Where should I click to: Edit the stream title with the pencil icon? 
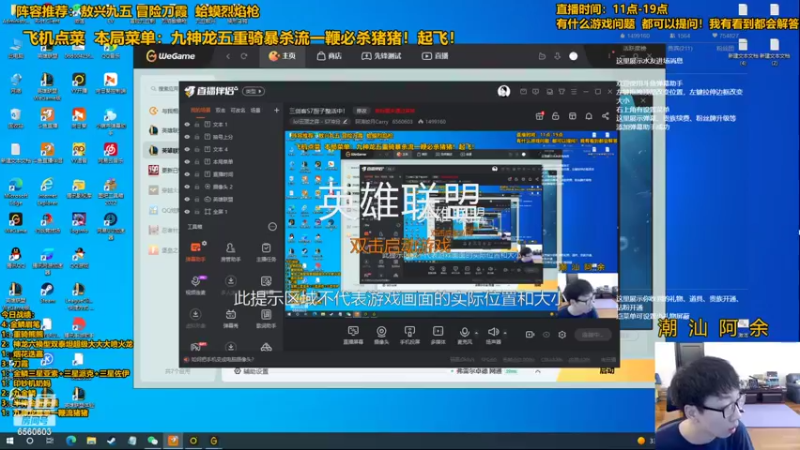click(x=345, y=122)
